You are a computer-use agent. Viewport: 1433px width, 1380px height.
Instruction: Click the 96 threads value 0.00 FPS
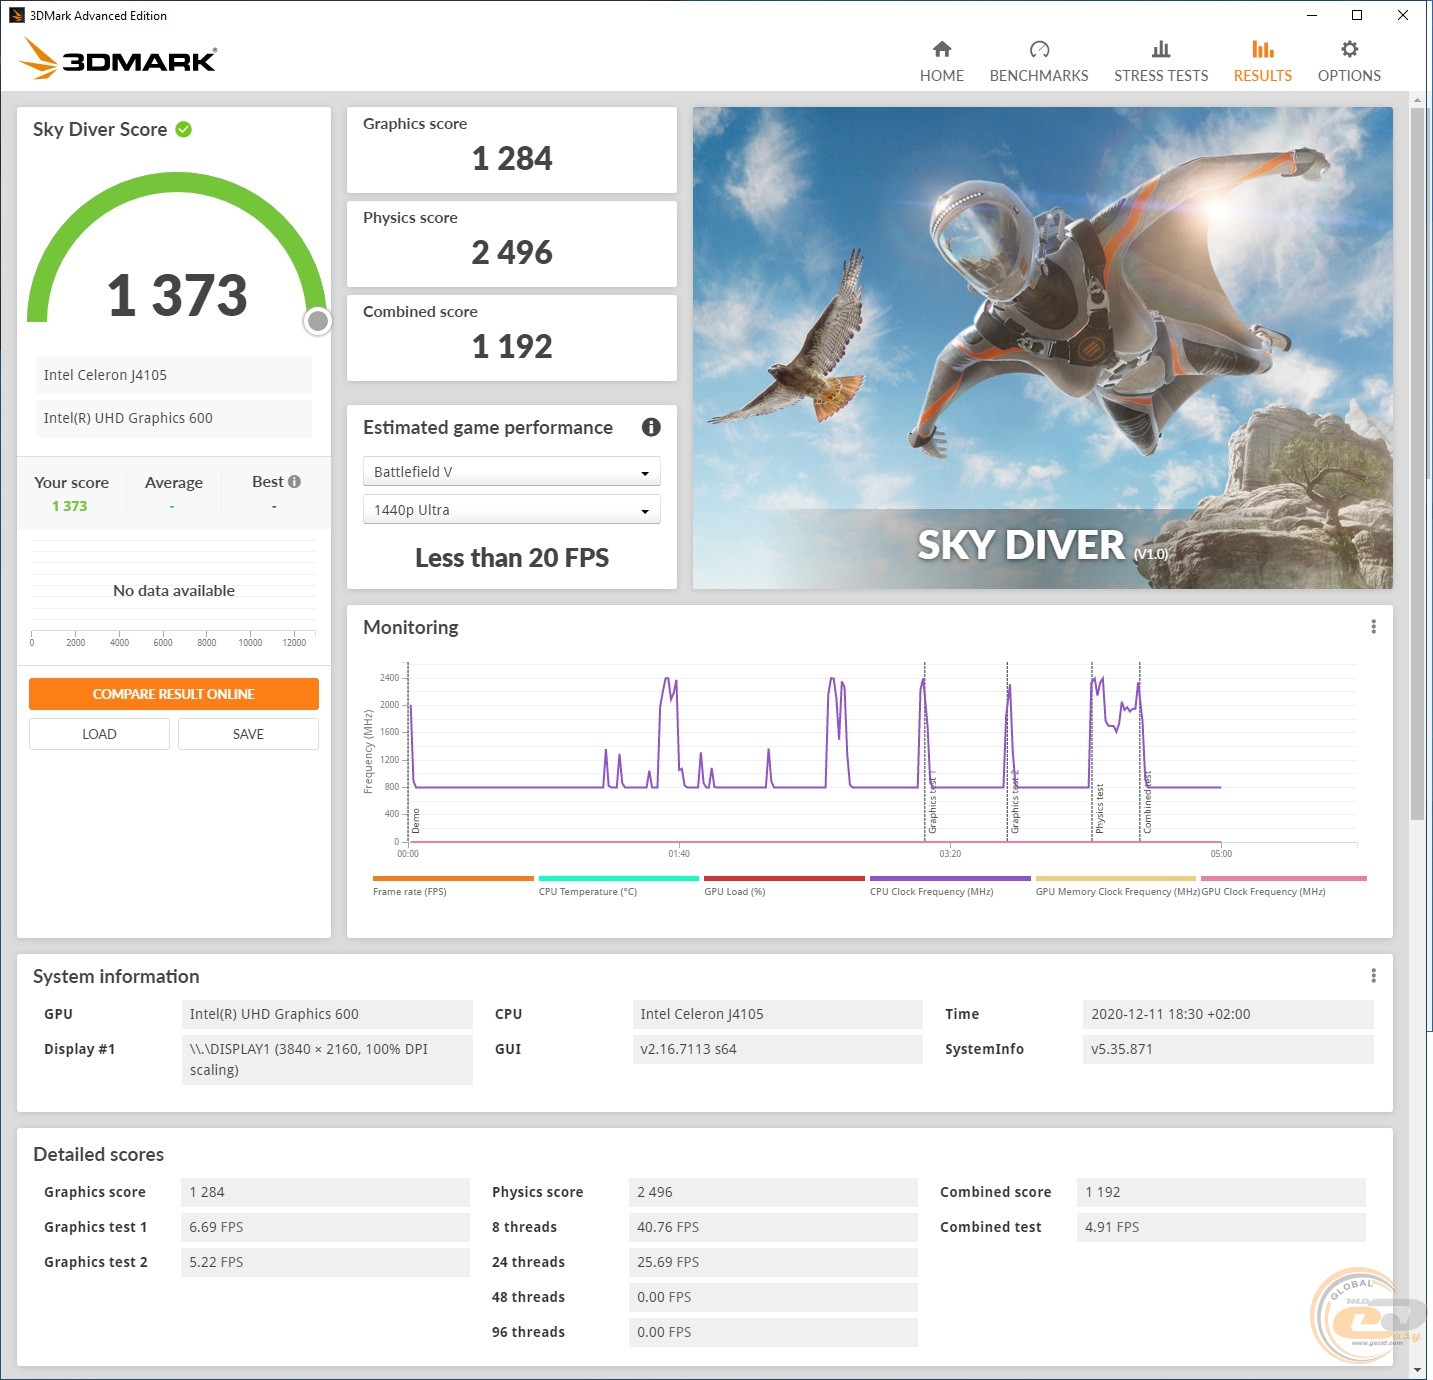tap(773, 1332)
